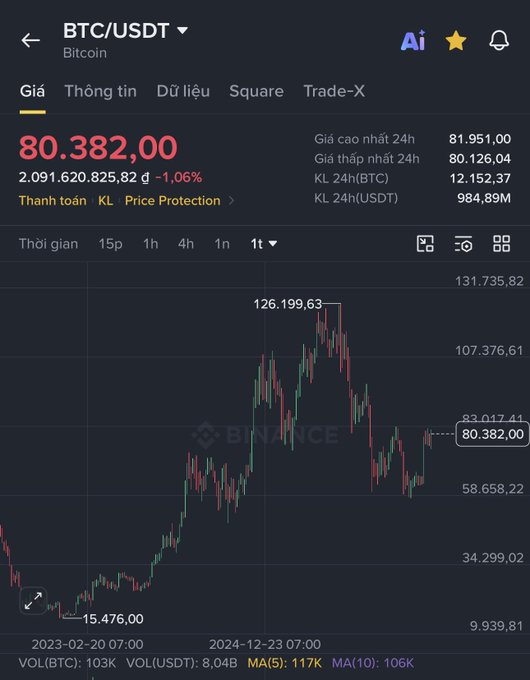The height and width of the screenshot is (680, 530).
Task: Tap the KL 24h(BTC) value 12.152,37
Action: pyautogui.click(x=480, y=178)
